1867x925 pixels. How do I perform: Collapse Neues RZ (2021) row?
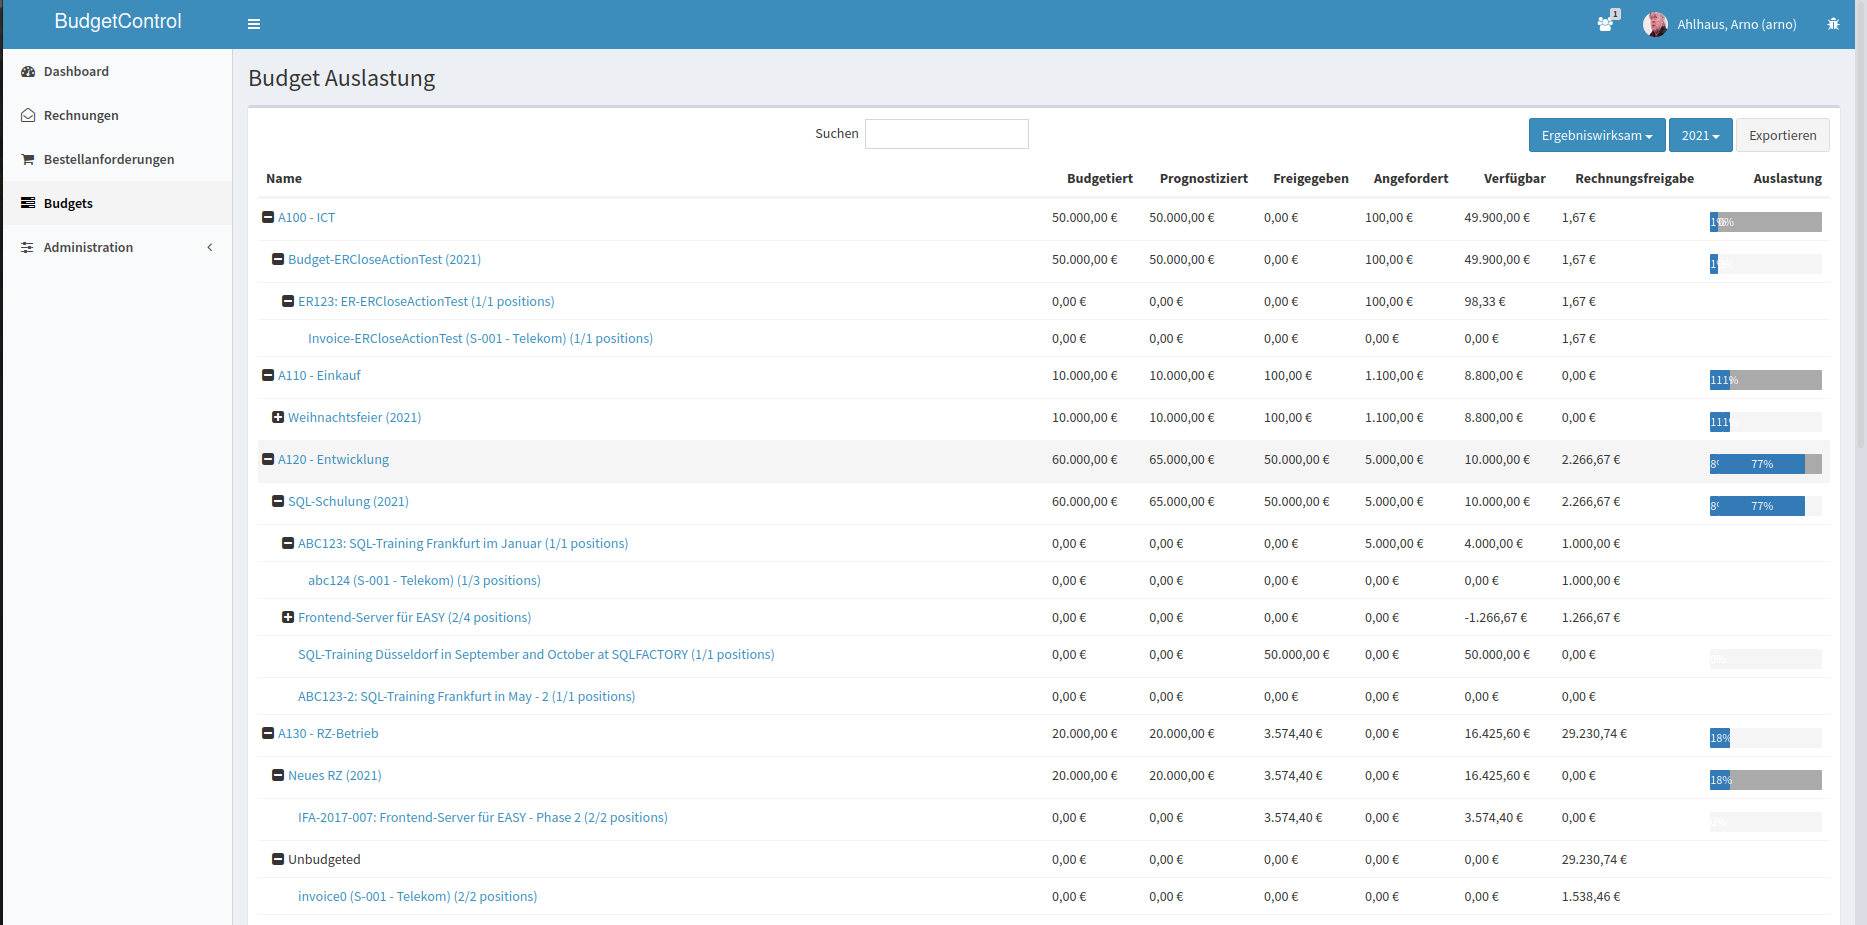[x=278, y=775]
